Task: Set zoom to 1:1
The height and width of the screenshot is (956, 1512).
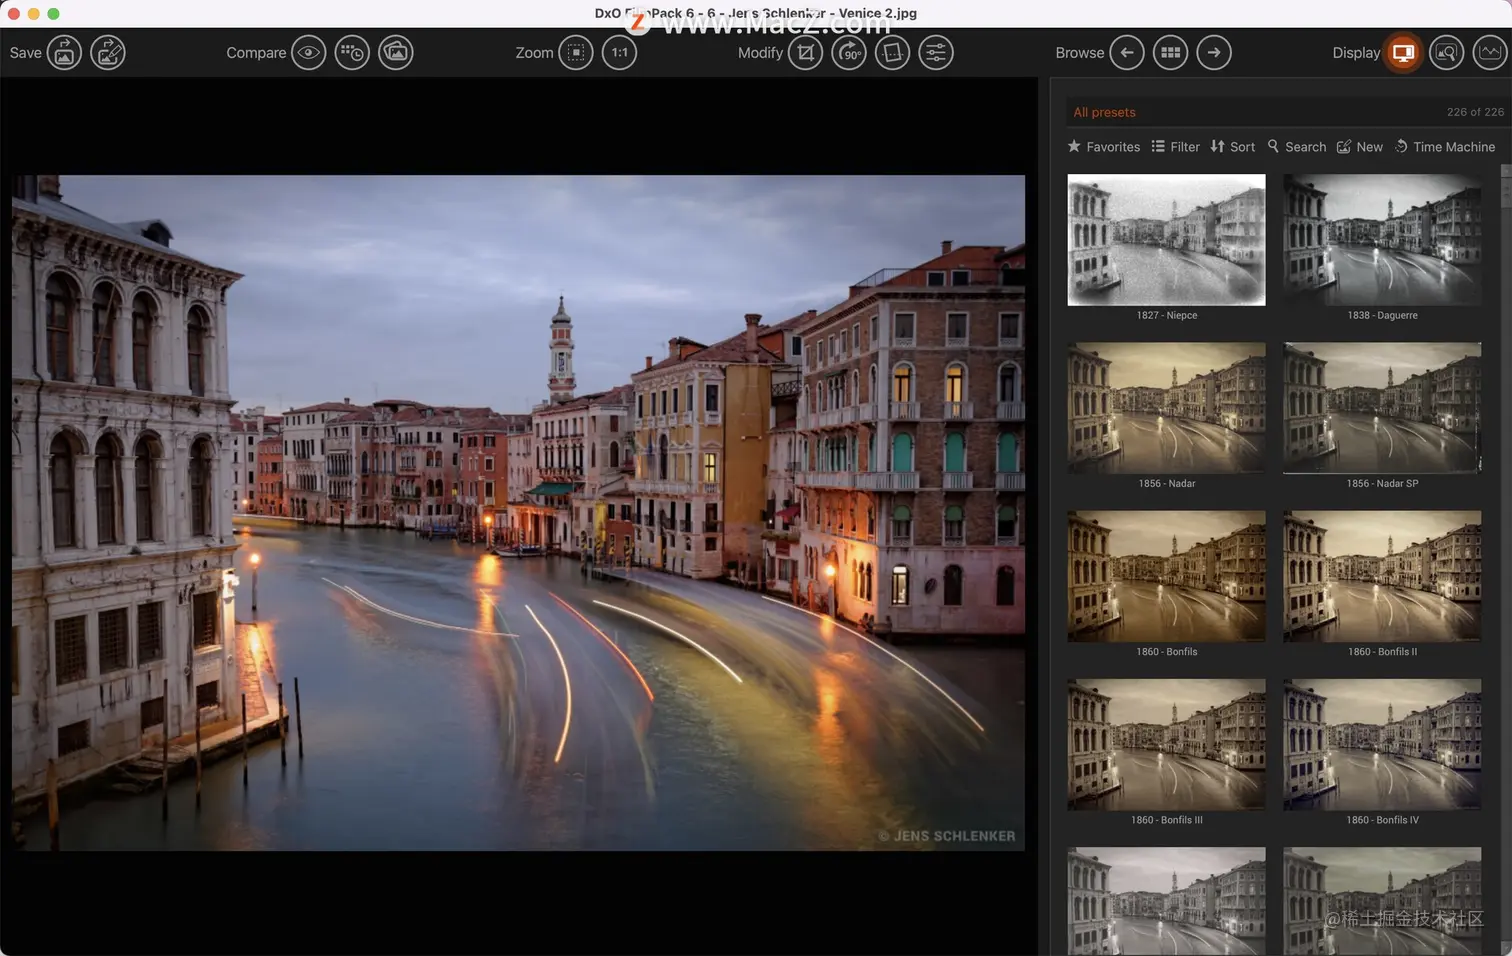Action: coord(620,53)
